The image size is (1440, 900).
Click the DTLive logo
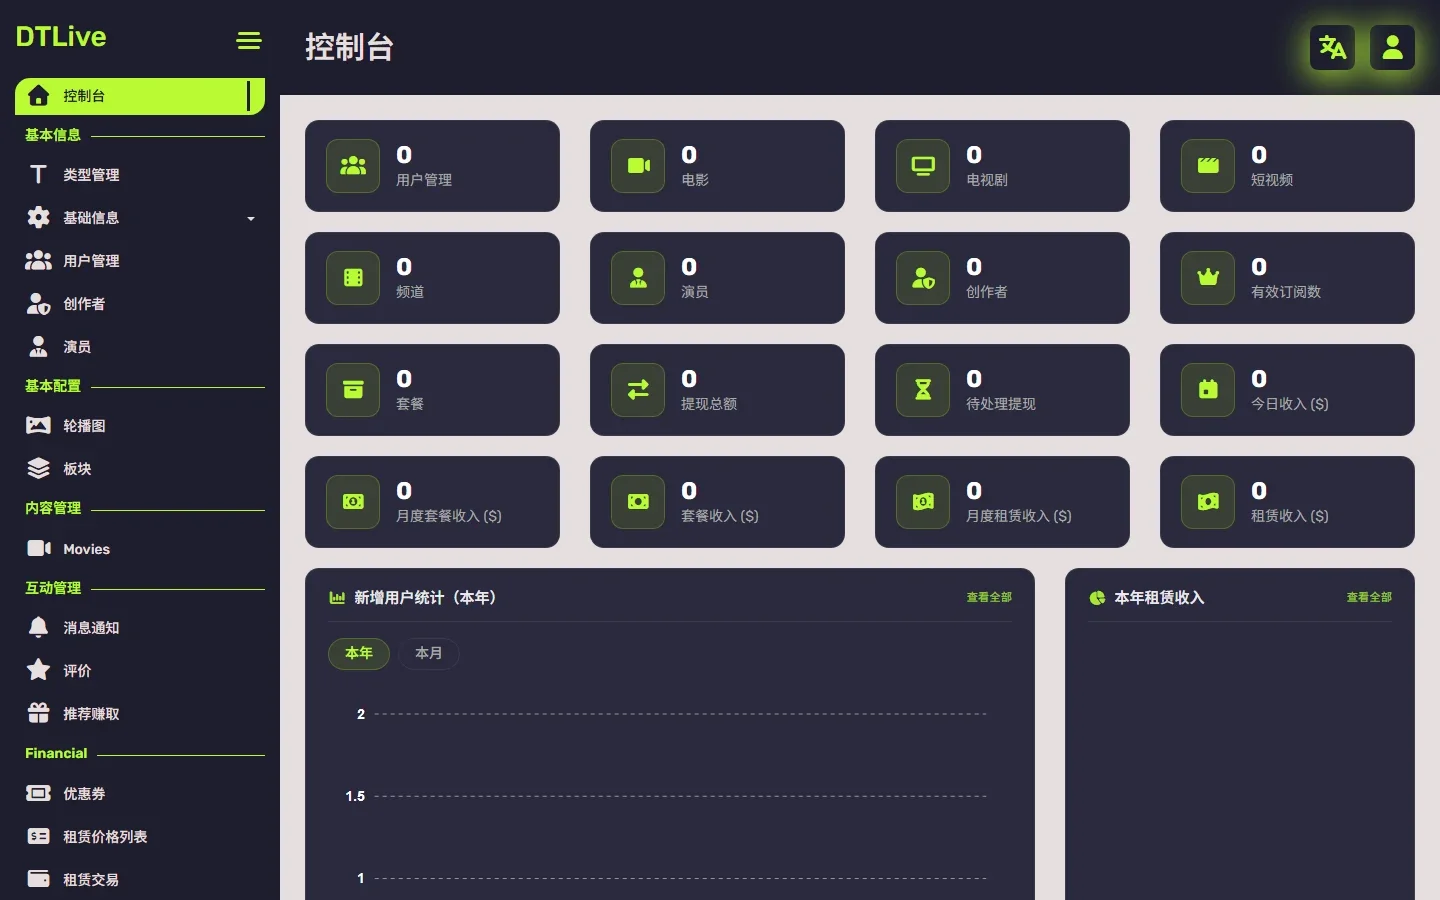[61, 37]
